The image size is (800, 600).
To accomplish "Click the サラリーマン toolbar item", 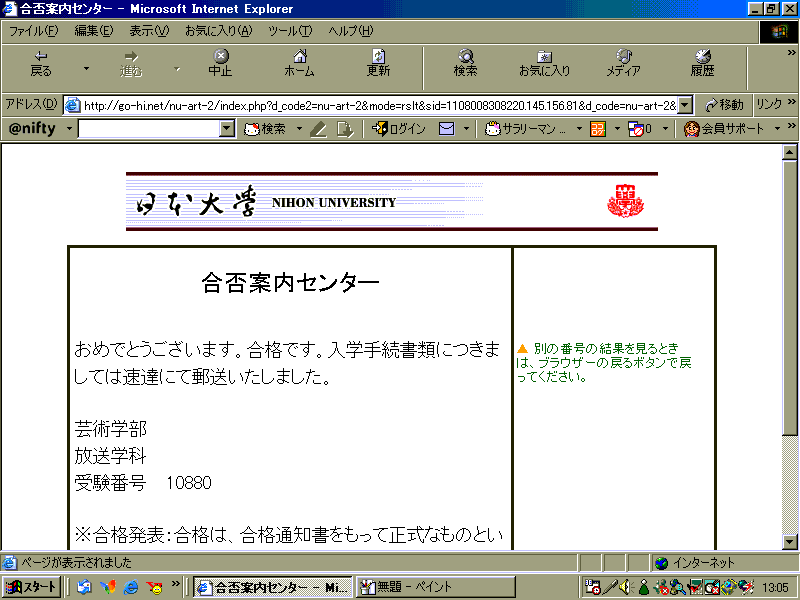I will point(526,129).
